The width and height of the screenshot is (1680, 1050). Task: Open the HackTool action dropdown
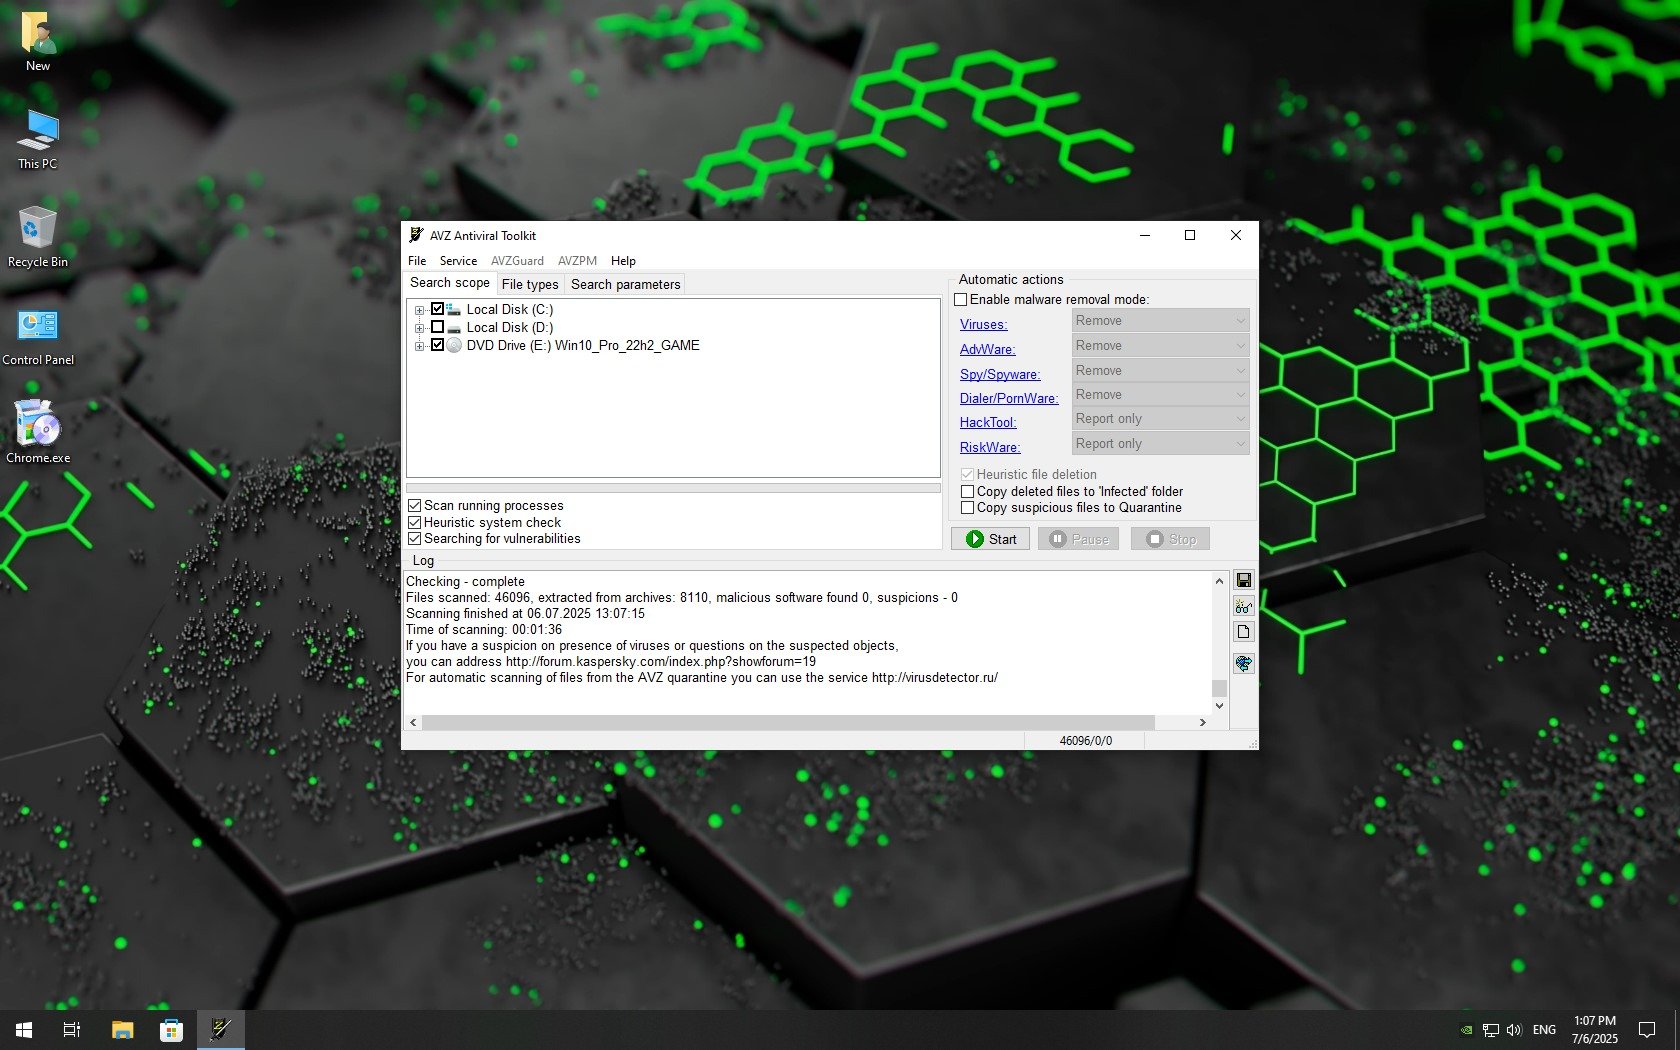tap(1161, 419)
